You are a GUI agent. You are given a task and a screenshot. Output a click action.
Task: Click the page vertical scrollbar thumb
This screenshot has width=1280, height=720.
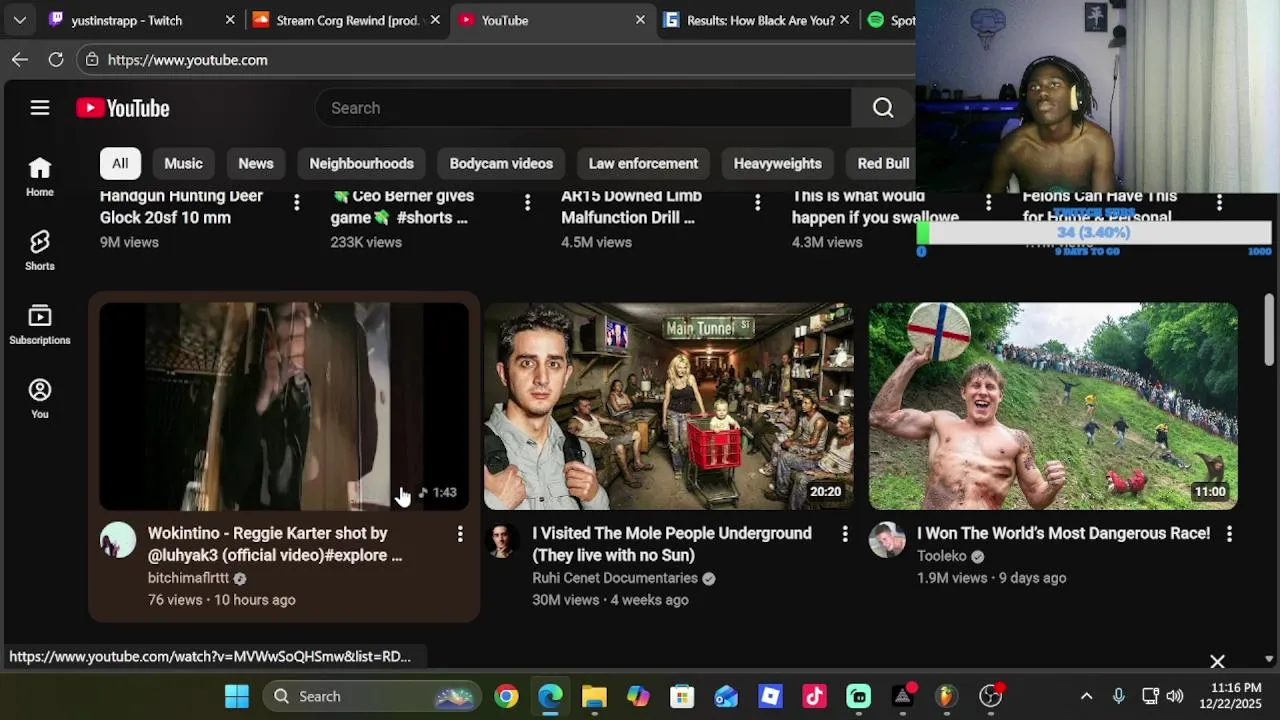pyautogui.click(x=1268, y=330)
